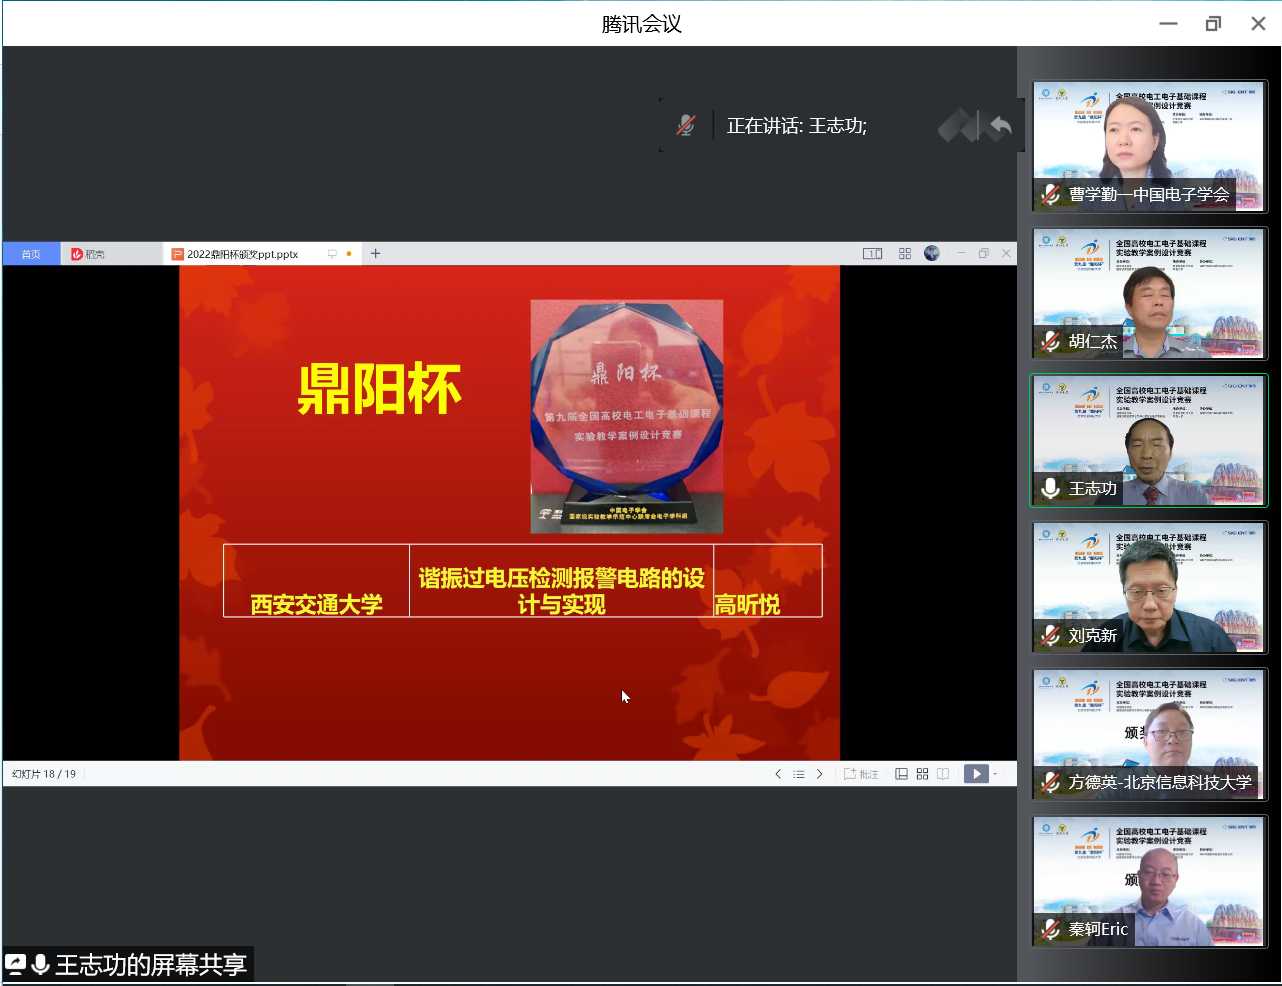Open the 首页 tab in WPS

[x=31, y=254]
